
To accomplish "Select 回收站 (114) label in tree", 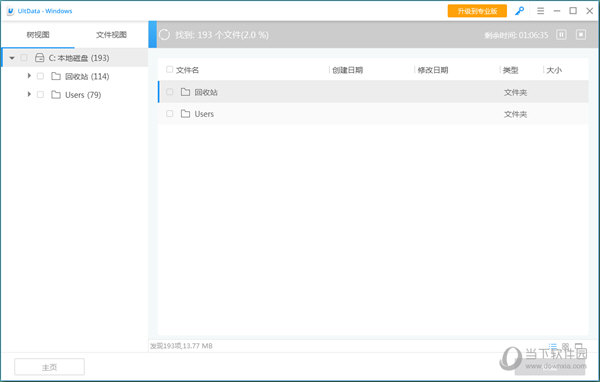I will [x=87, y=77].
